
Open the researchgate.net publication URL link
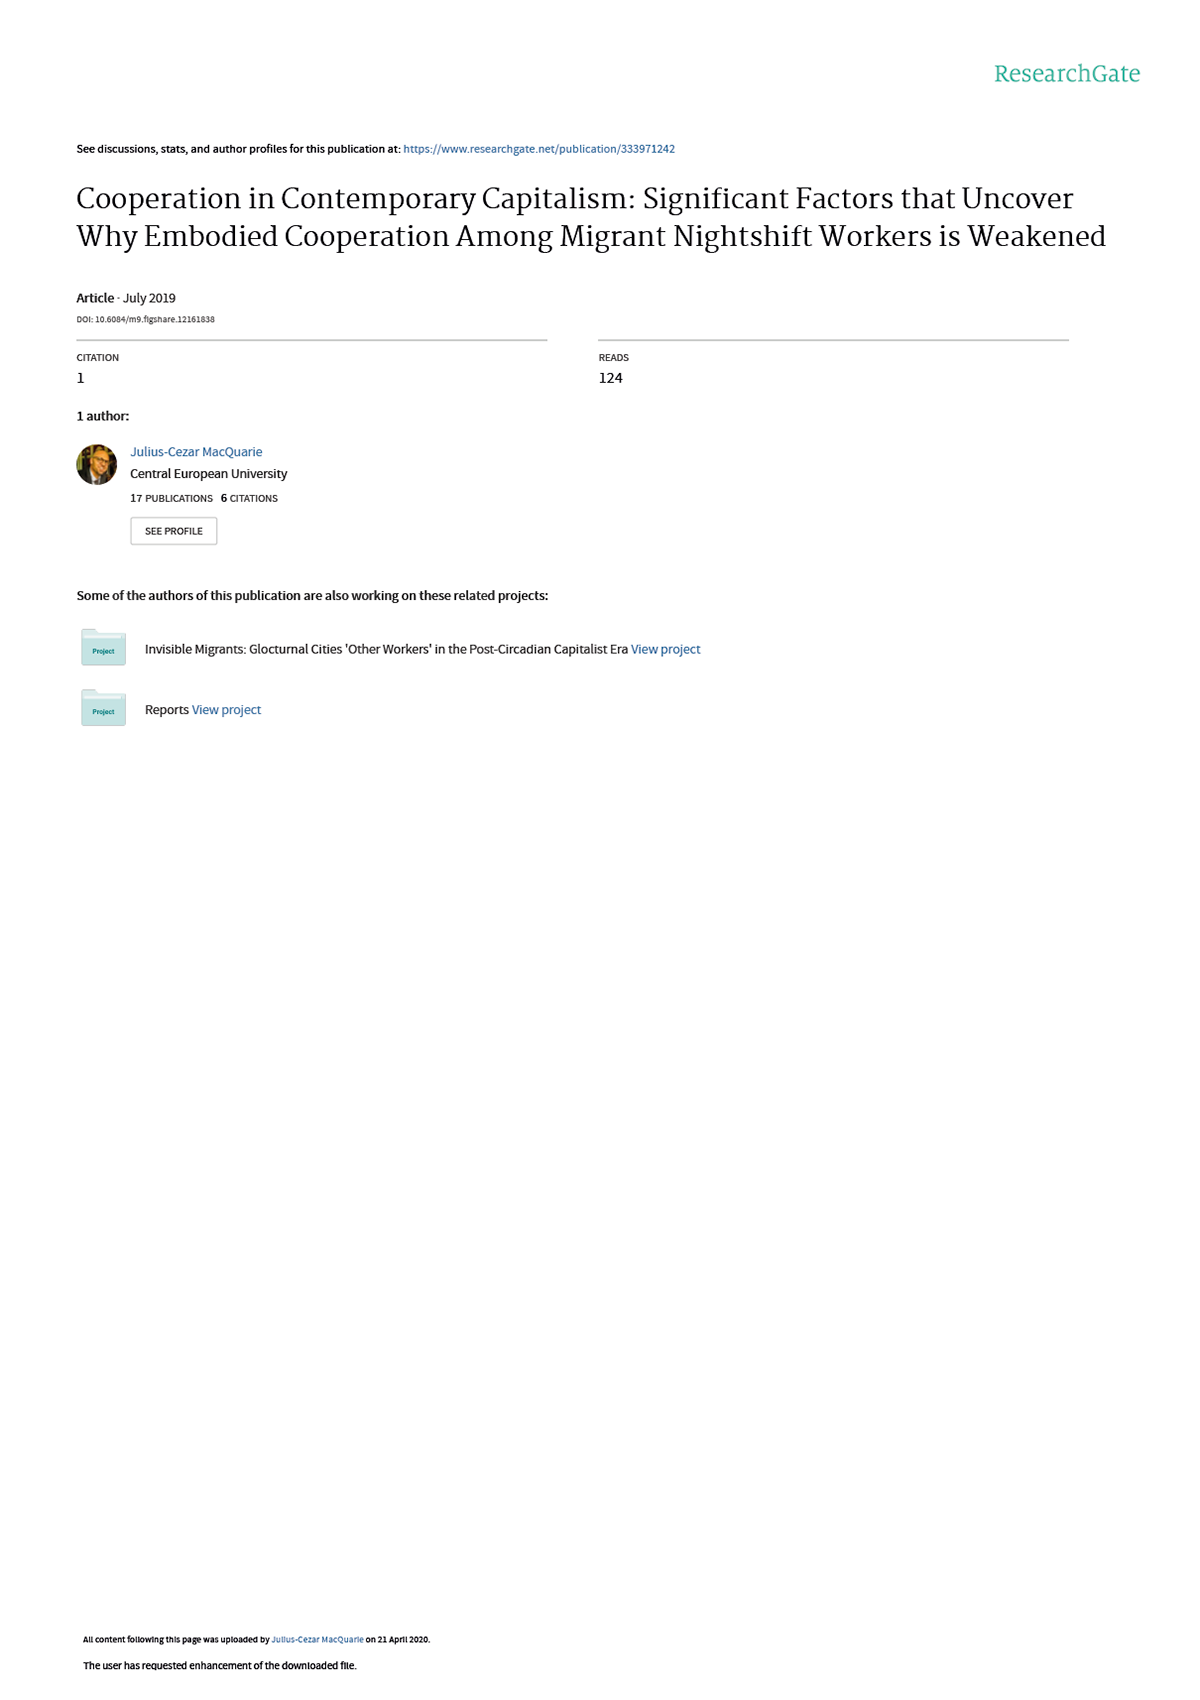pos(539,149)
